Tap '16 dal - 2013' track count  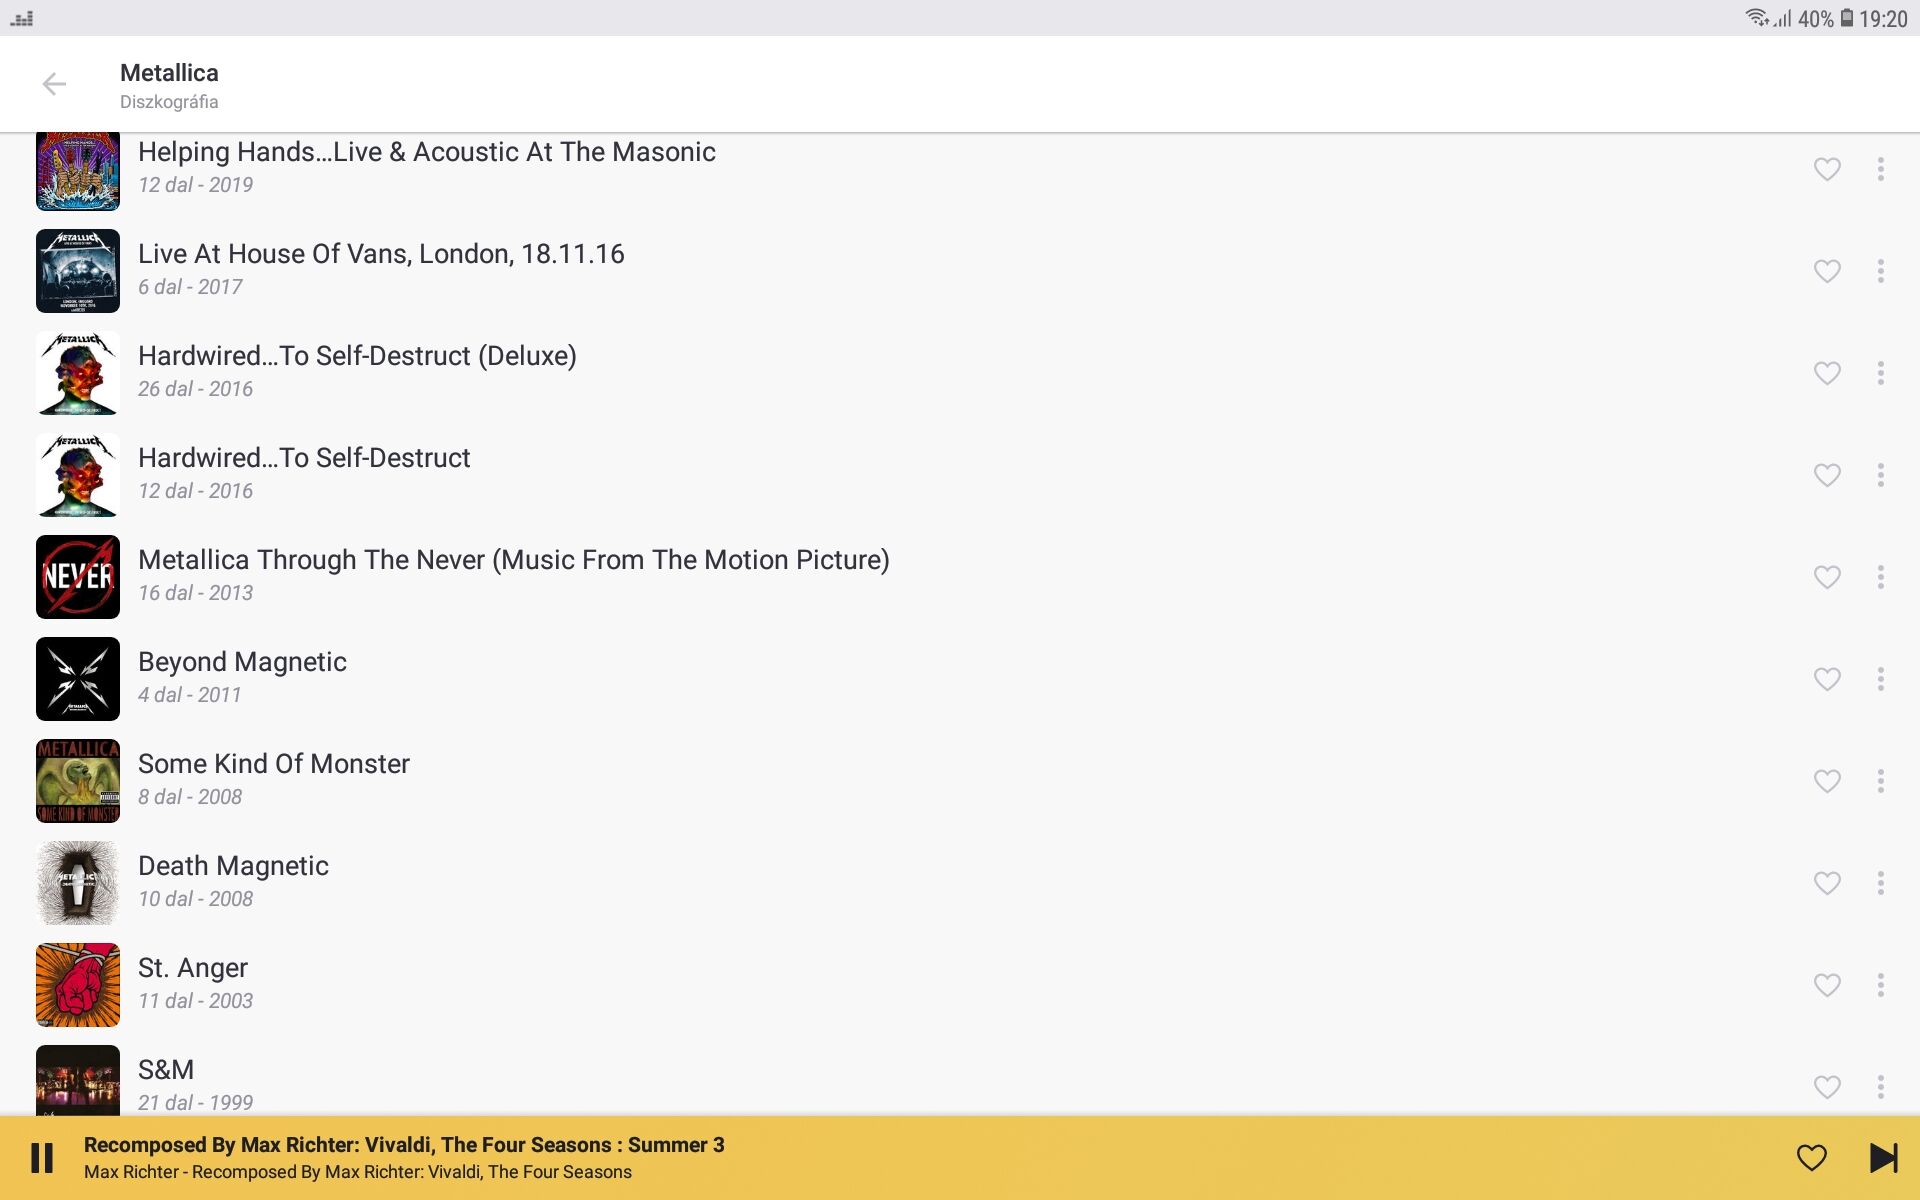click(x=195, y=593)
